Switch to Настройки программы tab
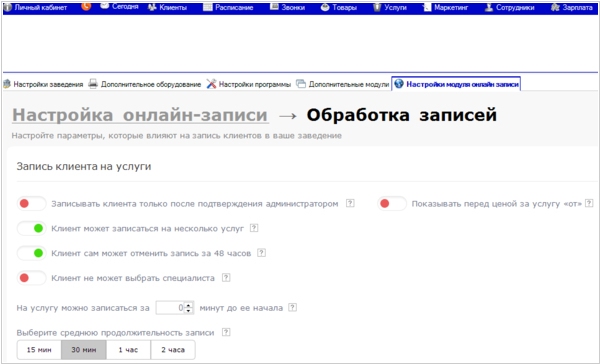The height and width of the screenshot is (364, 600). point(249,84)
